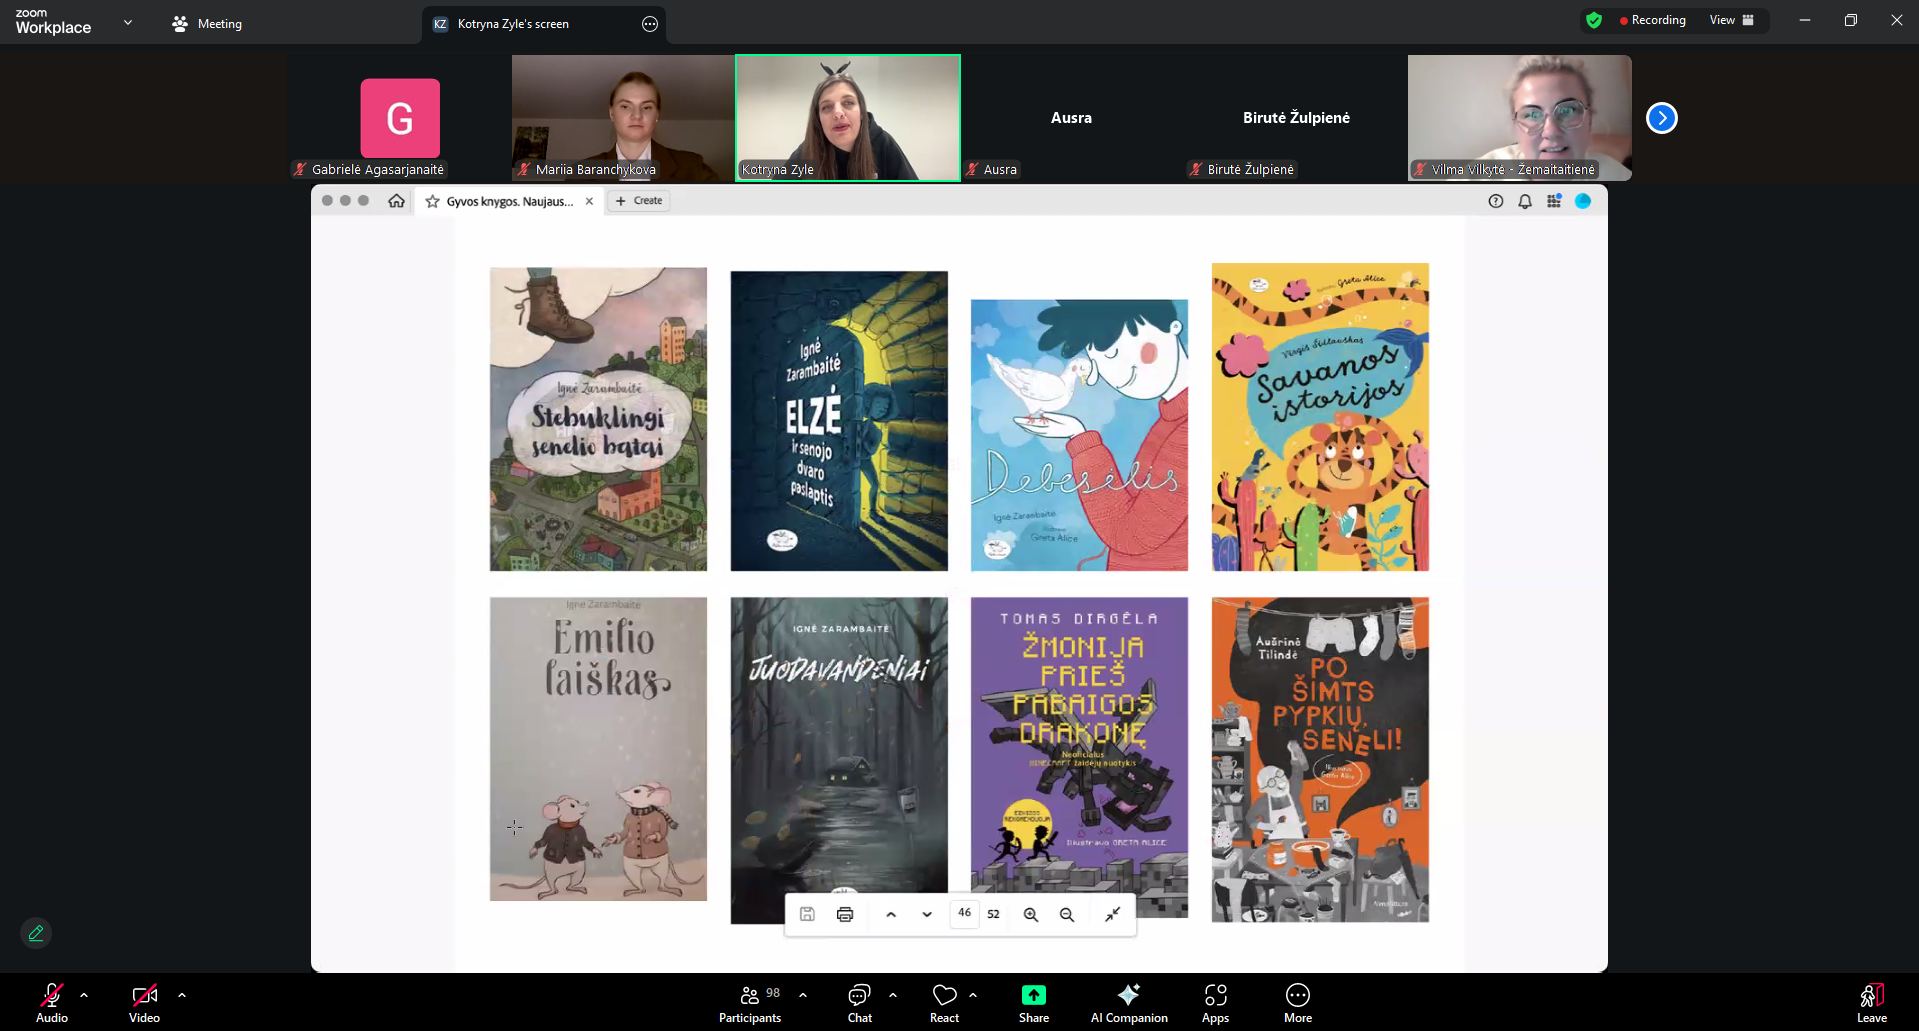
Task: Show next participants with blue arrow
Action: [1661, 118]
